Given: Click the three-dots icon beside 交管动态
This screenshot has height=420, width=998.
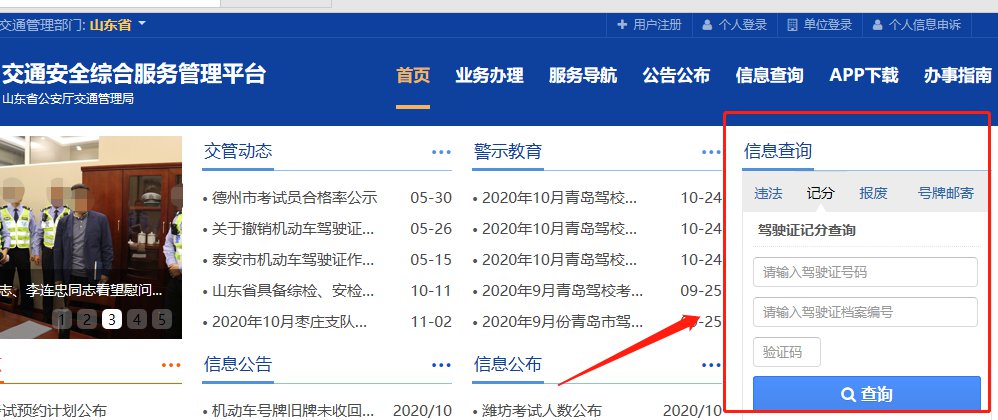Looking at the screenshot, I should (x=442, y=152).
